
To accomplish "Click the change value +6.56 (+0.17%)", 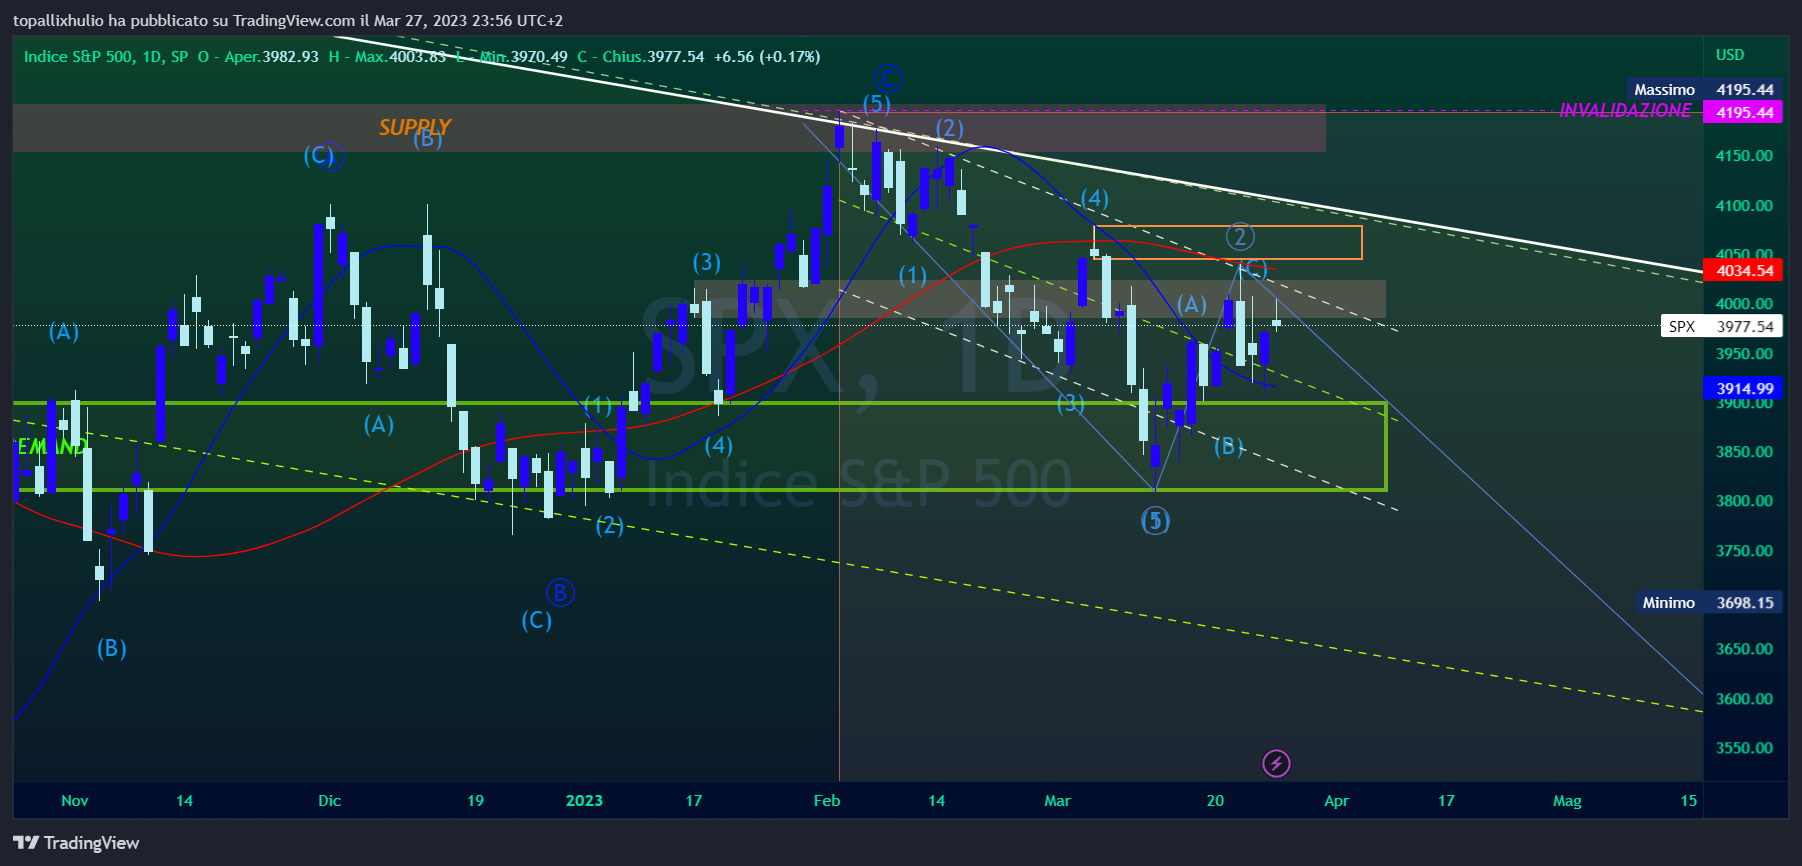I will point(767,57).
